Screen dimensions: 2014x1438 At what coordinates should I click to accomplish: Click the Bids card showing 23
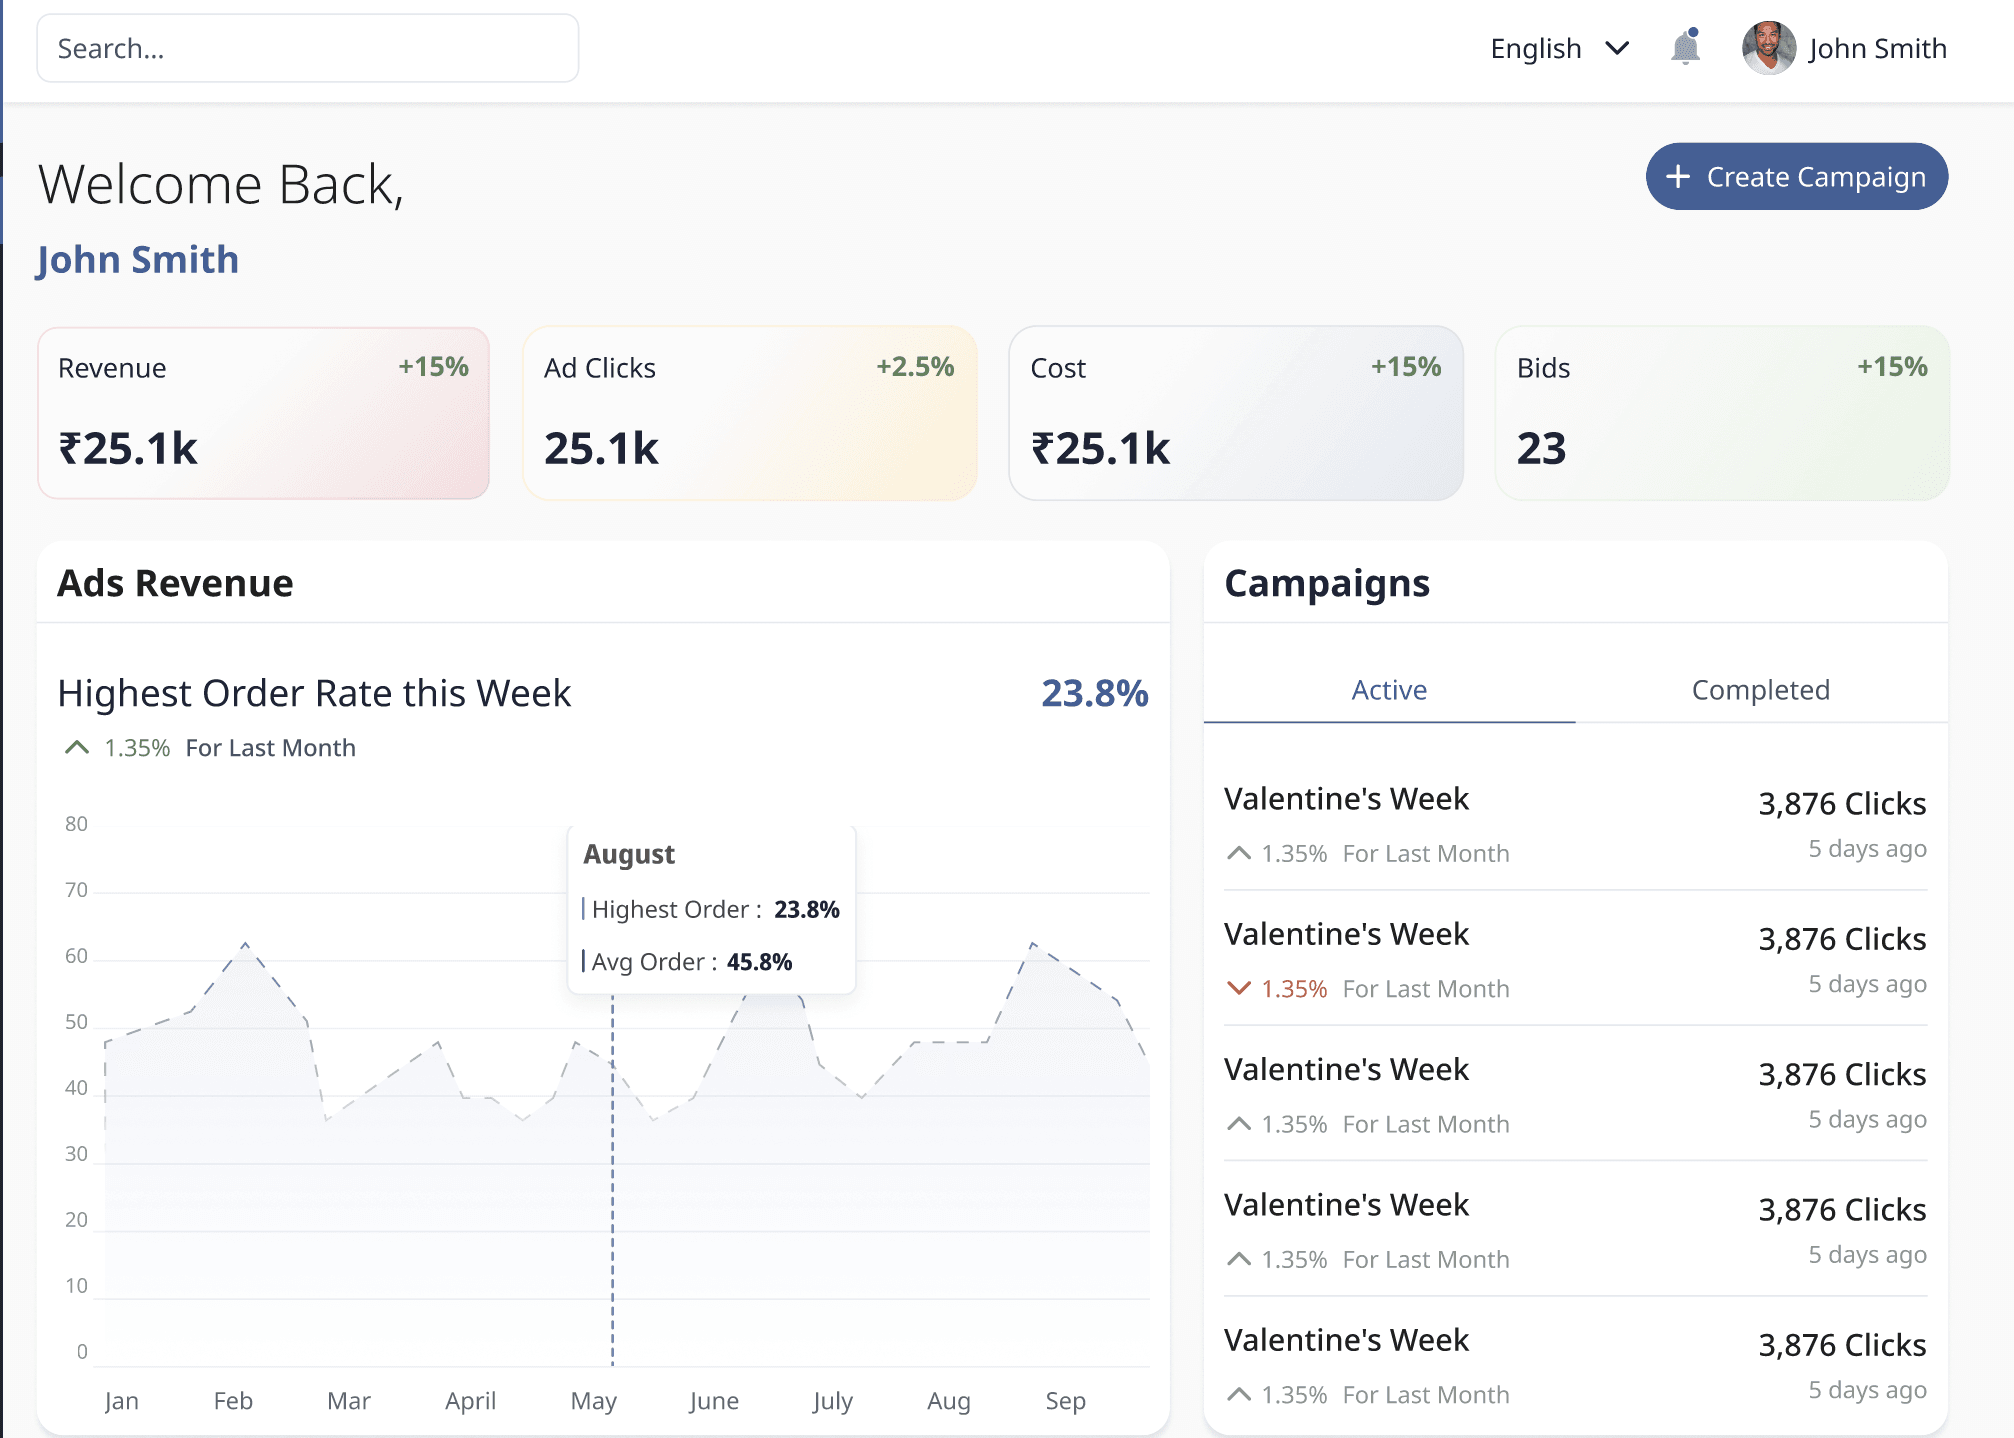pyautogui.click(x=1721, y=413)
